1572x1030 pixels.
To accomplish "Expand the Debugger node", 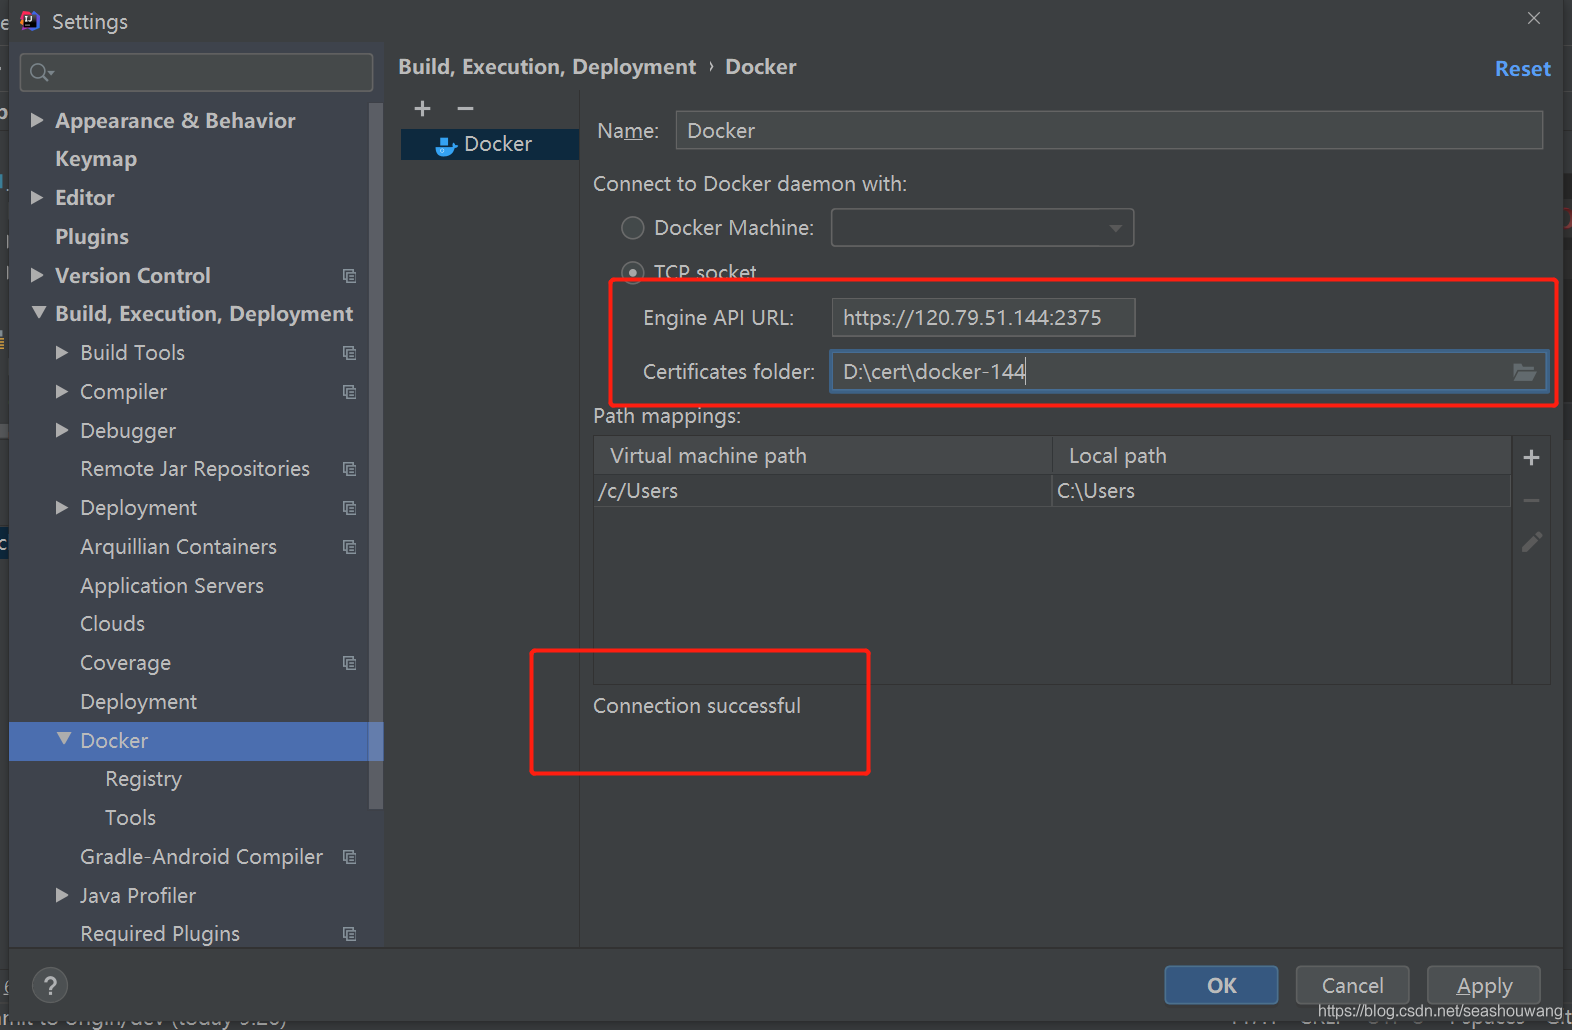I will [x=62, y=430].
